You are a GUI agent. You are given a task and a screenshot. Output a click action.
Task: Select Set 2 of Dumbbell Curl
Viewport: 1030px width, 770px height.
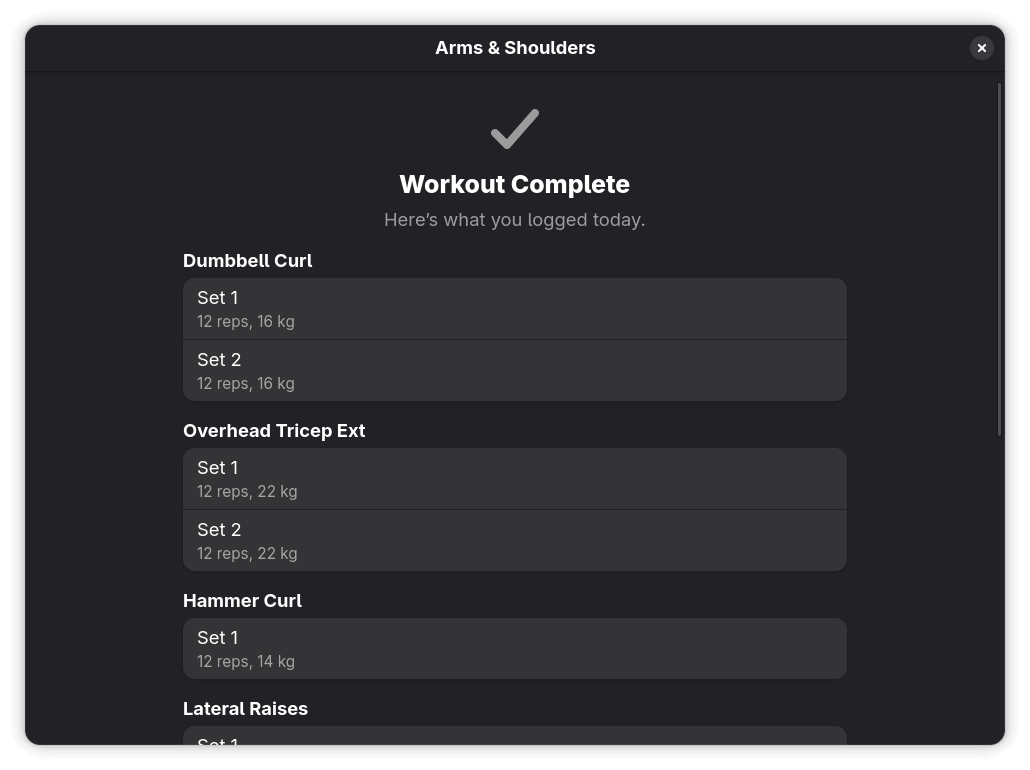coord(514,370)
